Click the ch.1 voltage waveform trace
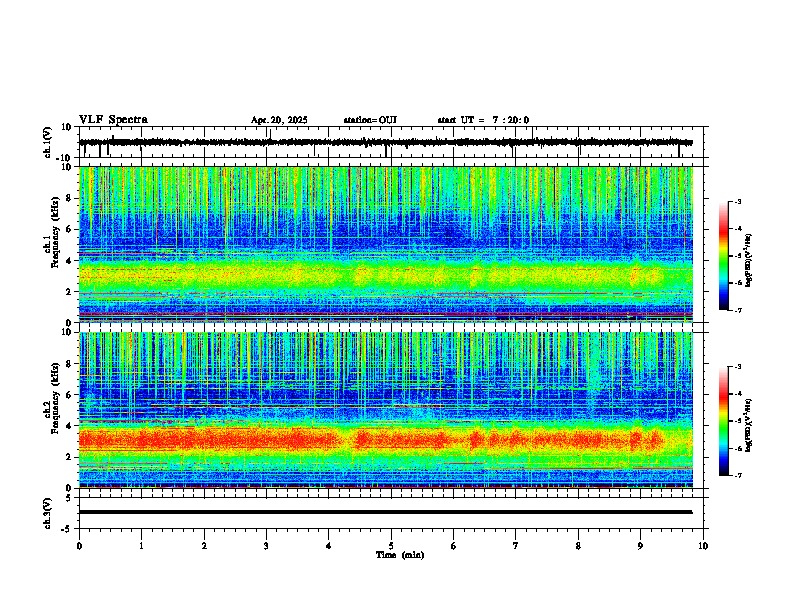 386,142
